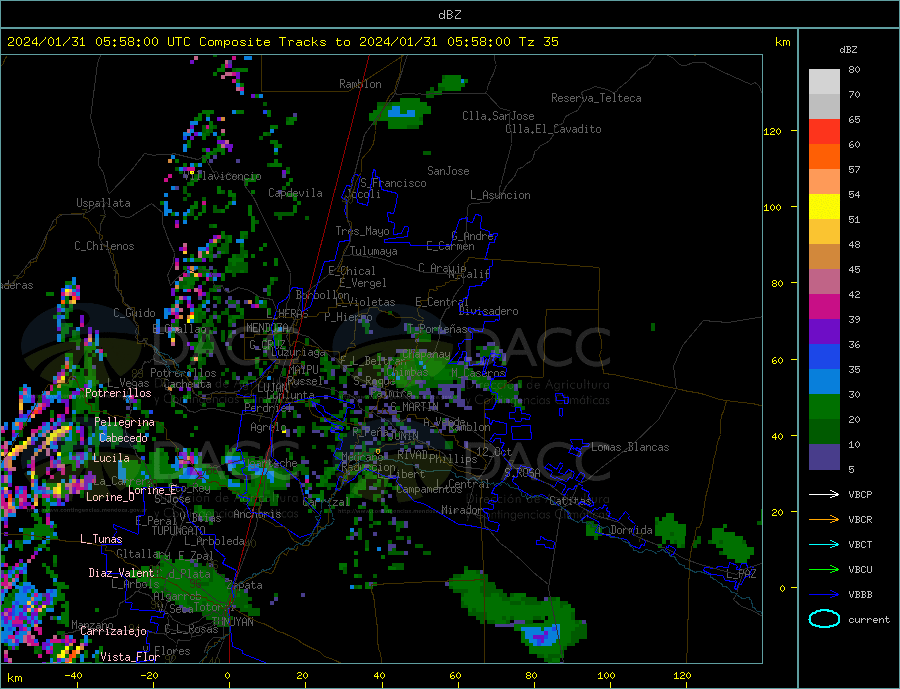Click the 'L_Dormida' map label
The height and width of the screenshot is (689, 900).
626,530
